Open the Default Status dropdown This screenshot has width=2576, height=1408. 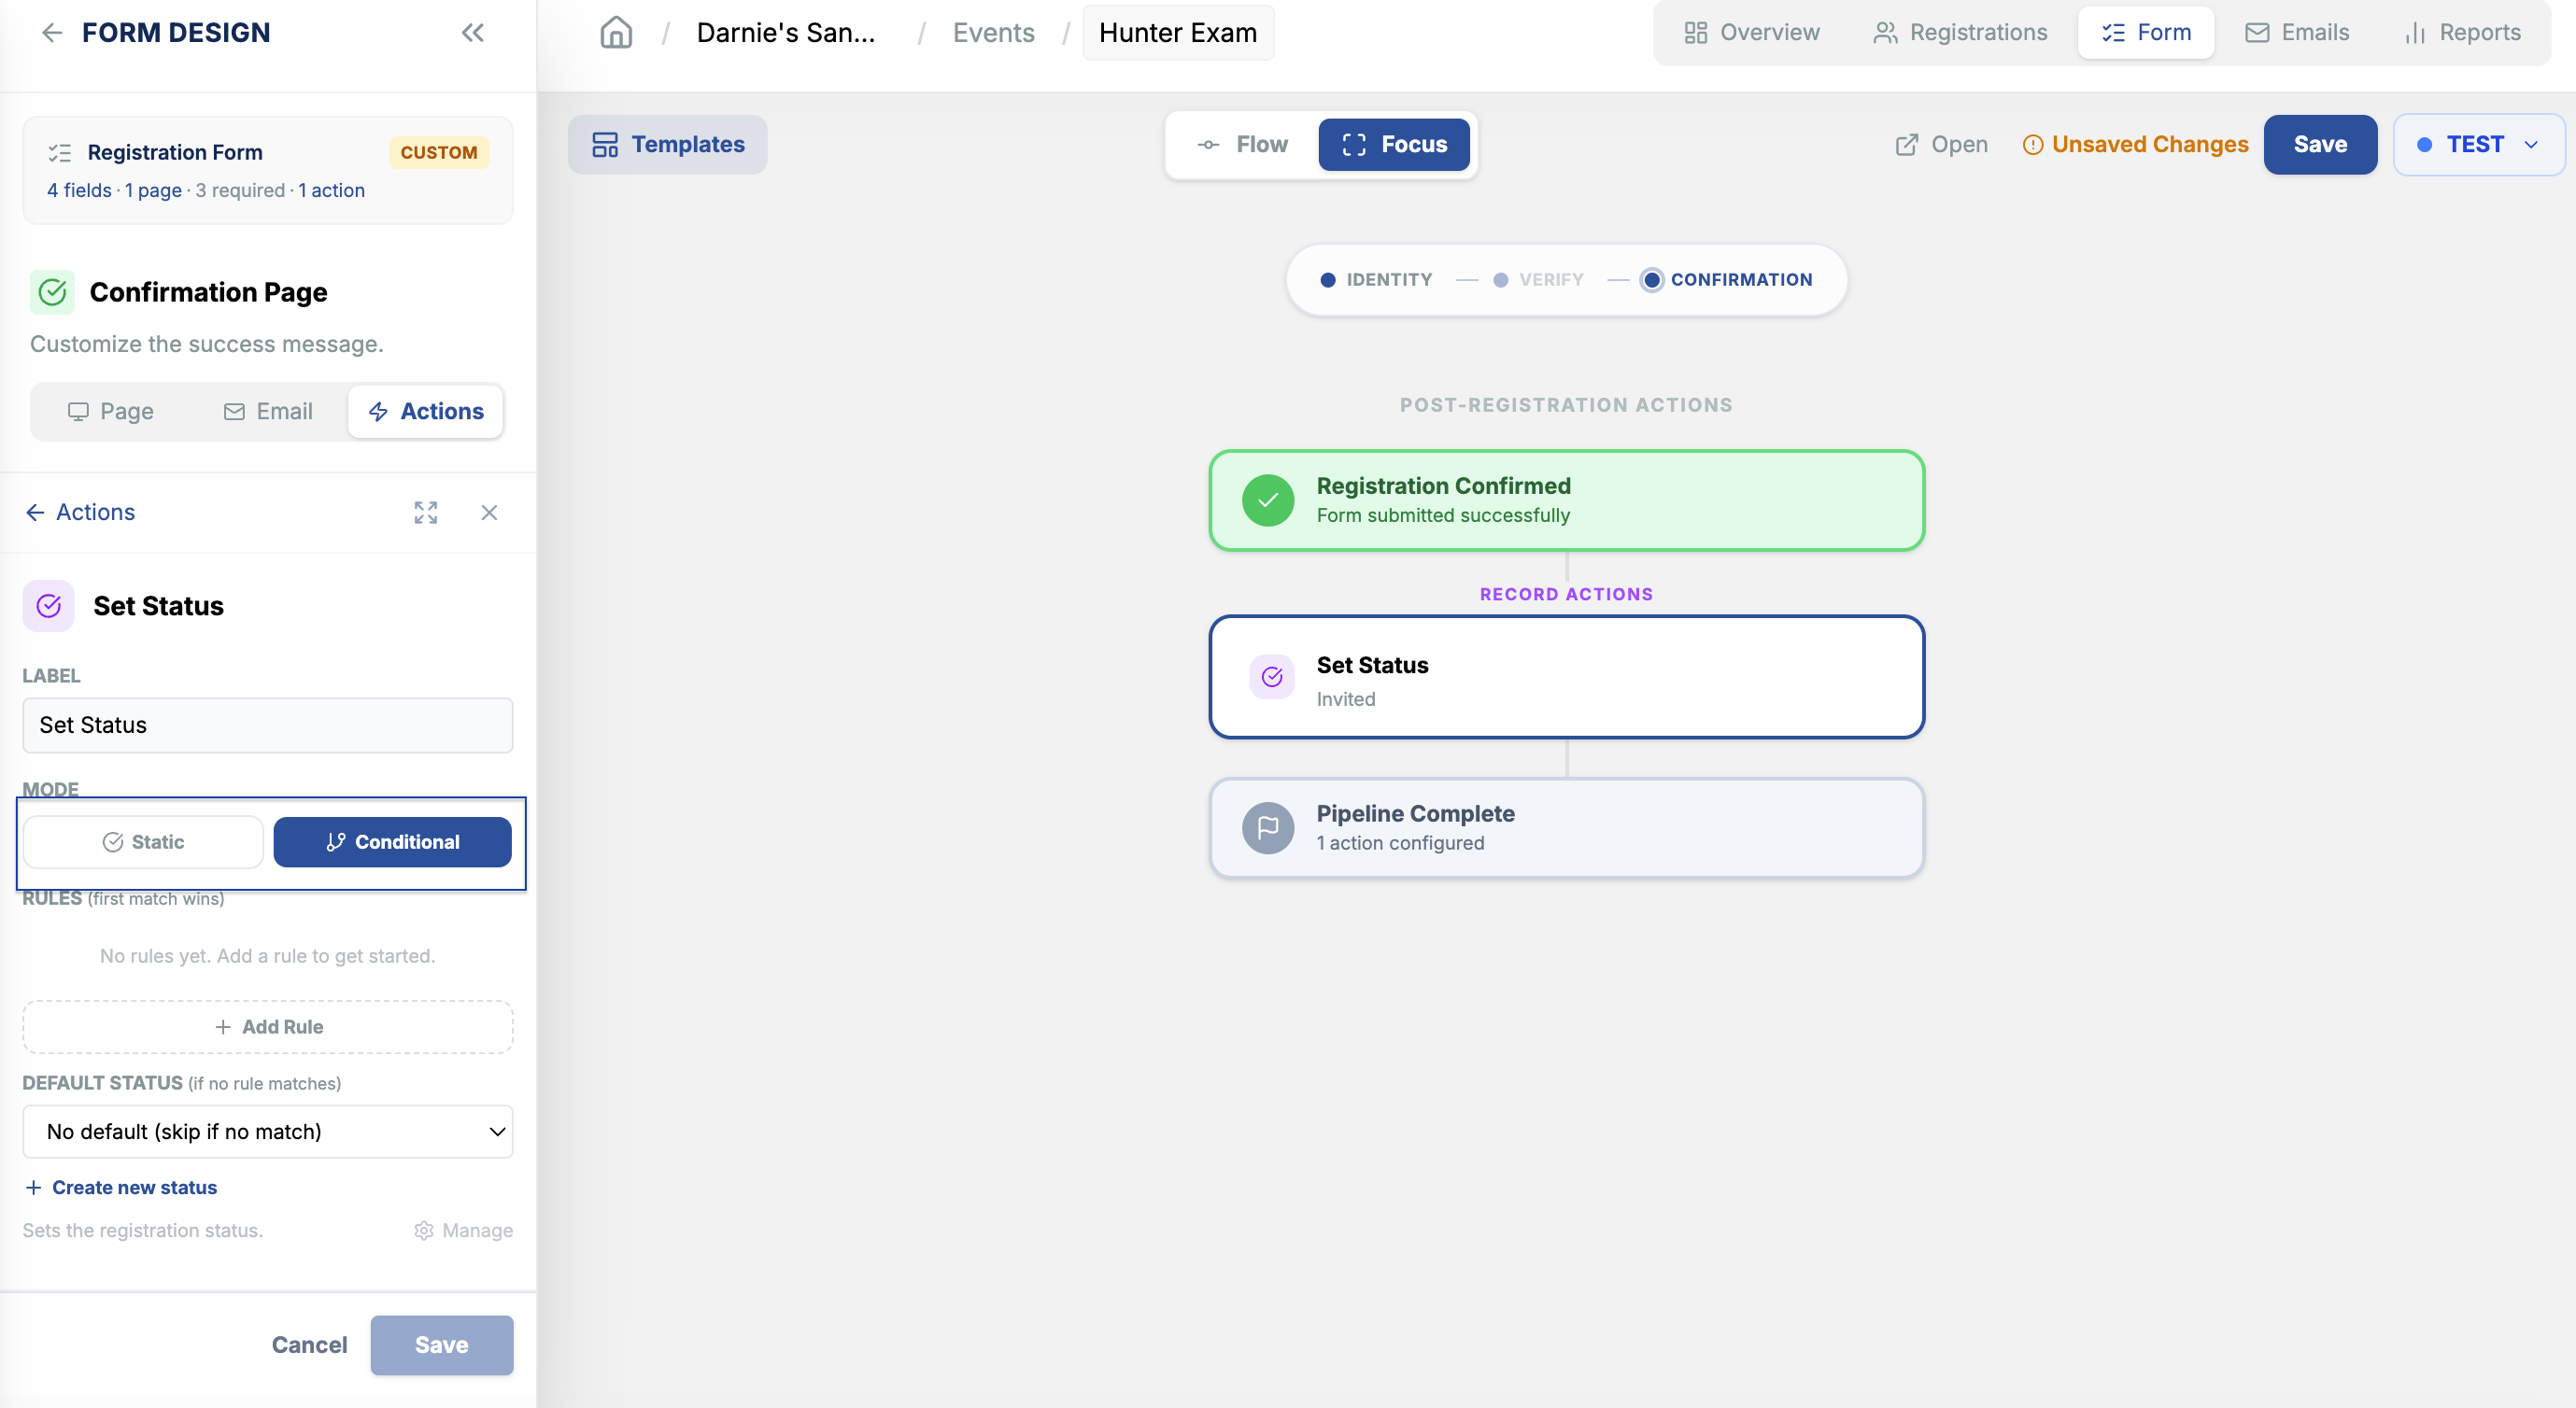click(268, 1131)
